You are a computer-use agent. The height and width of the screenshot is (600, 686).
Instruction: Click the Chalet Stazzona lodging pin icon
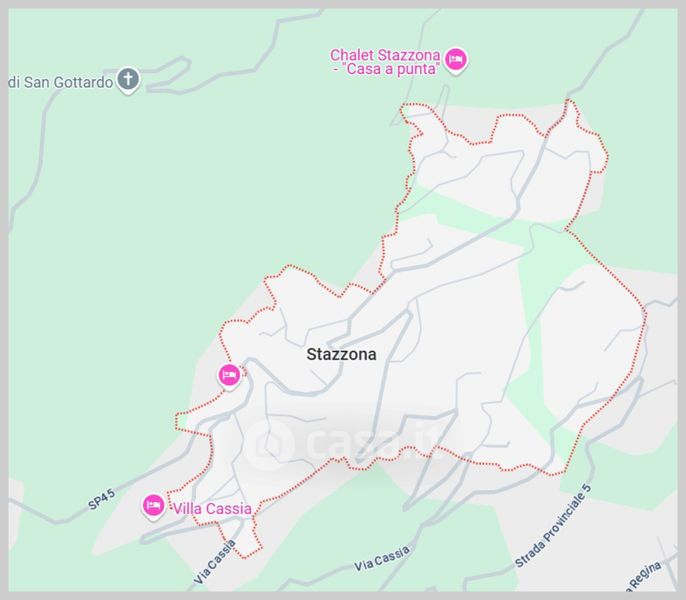pos(455,60)
